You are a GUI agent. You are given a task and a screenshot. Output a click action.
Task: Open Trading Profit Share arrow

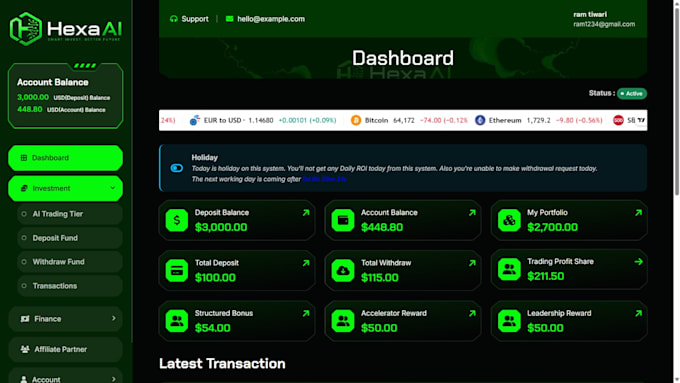click(638, 262)
